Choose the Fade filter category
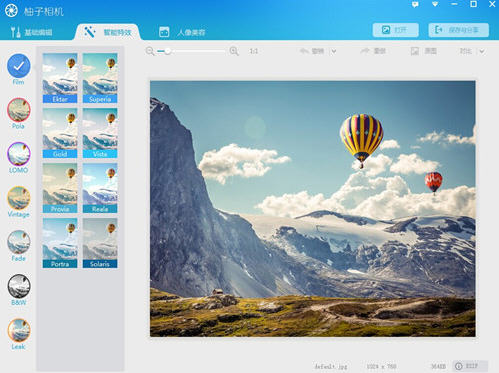Viewport: 499px width, 373px height. 19,242
